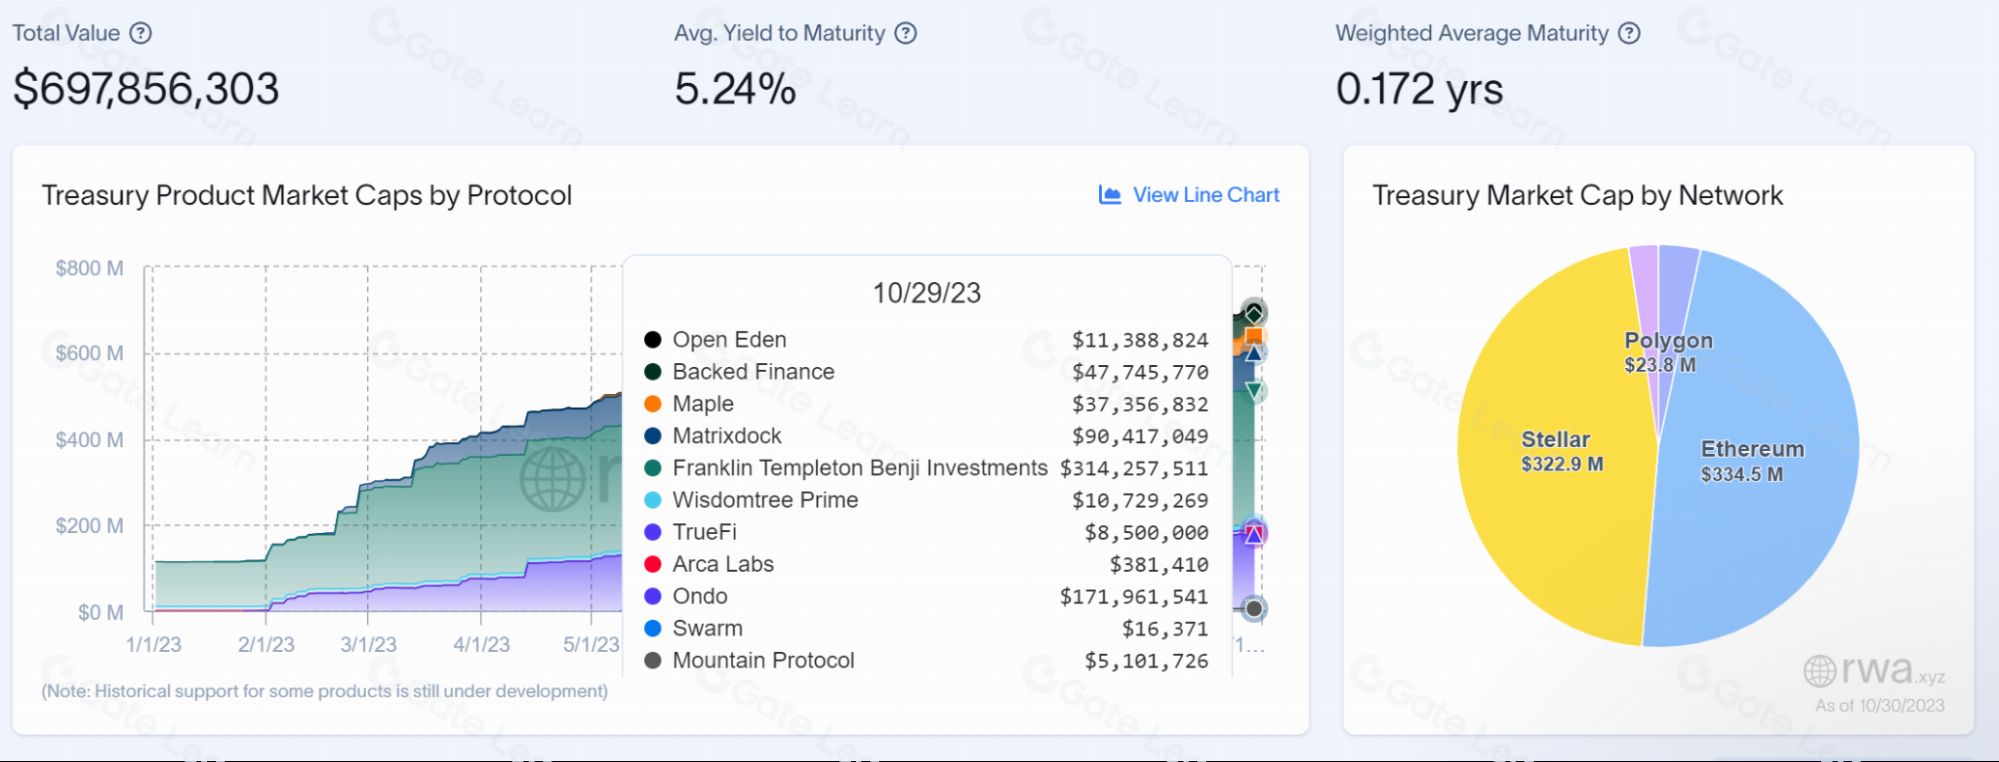Screen dimensions: 1999x762
Task: Click the orange Maple legend dot
Action: coord(653,404)
